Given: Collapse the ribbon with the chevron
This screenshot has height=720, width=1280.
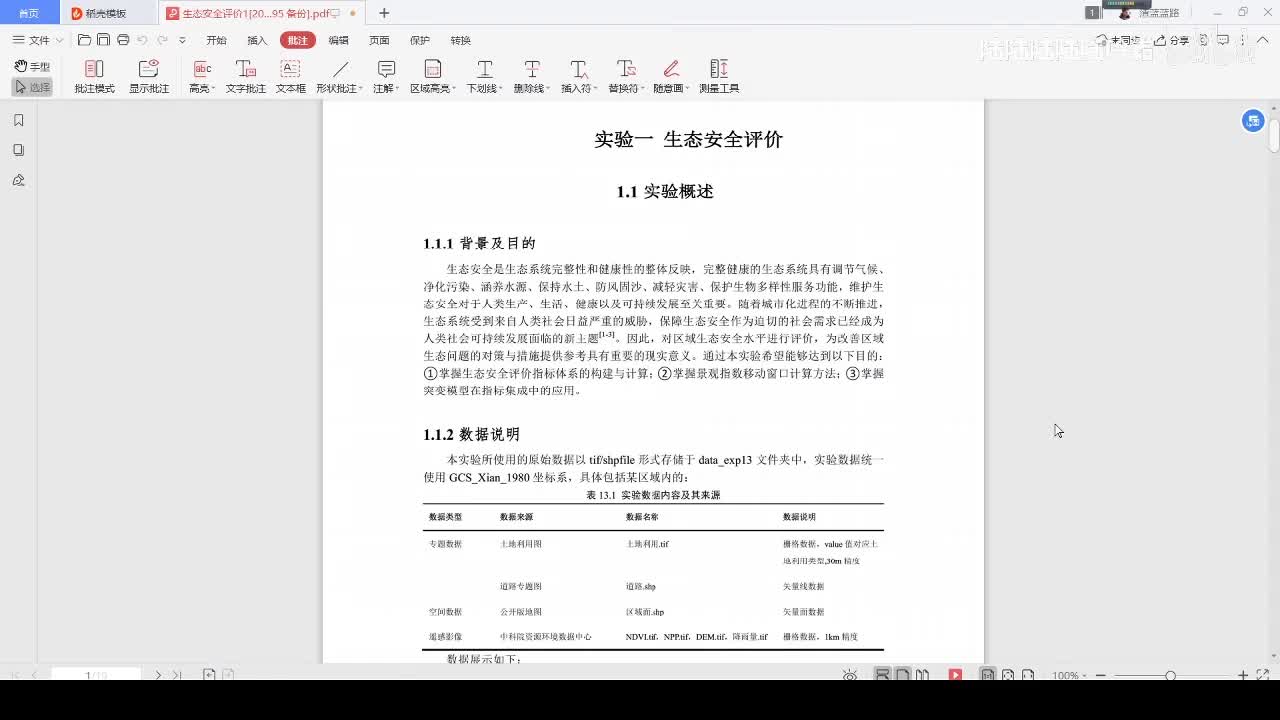Looking at the screenshot, I should (1262, 40).
